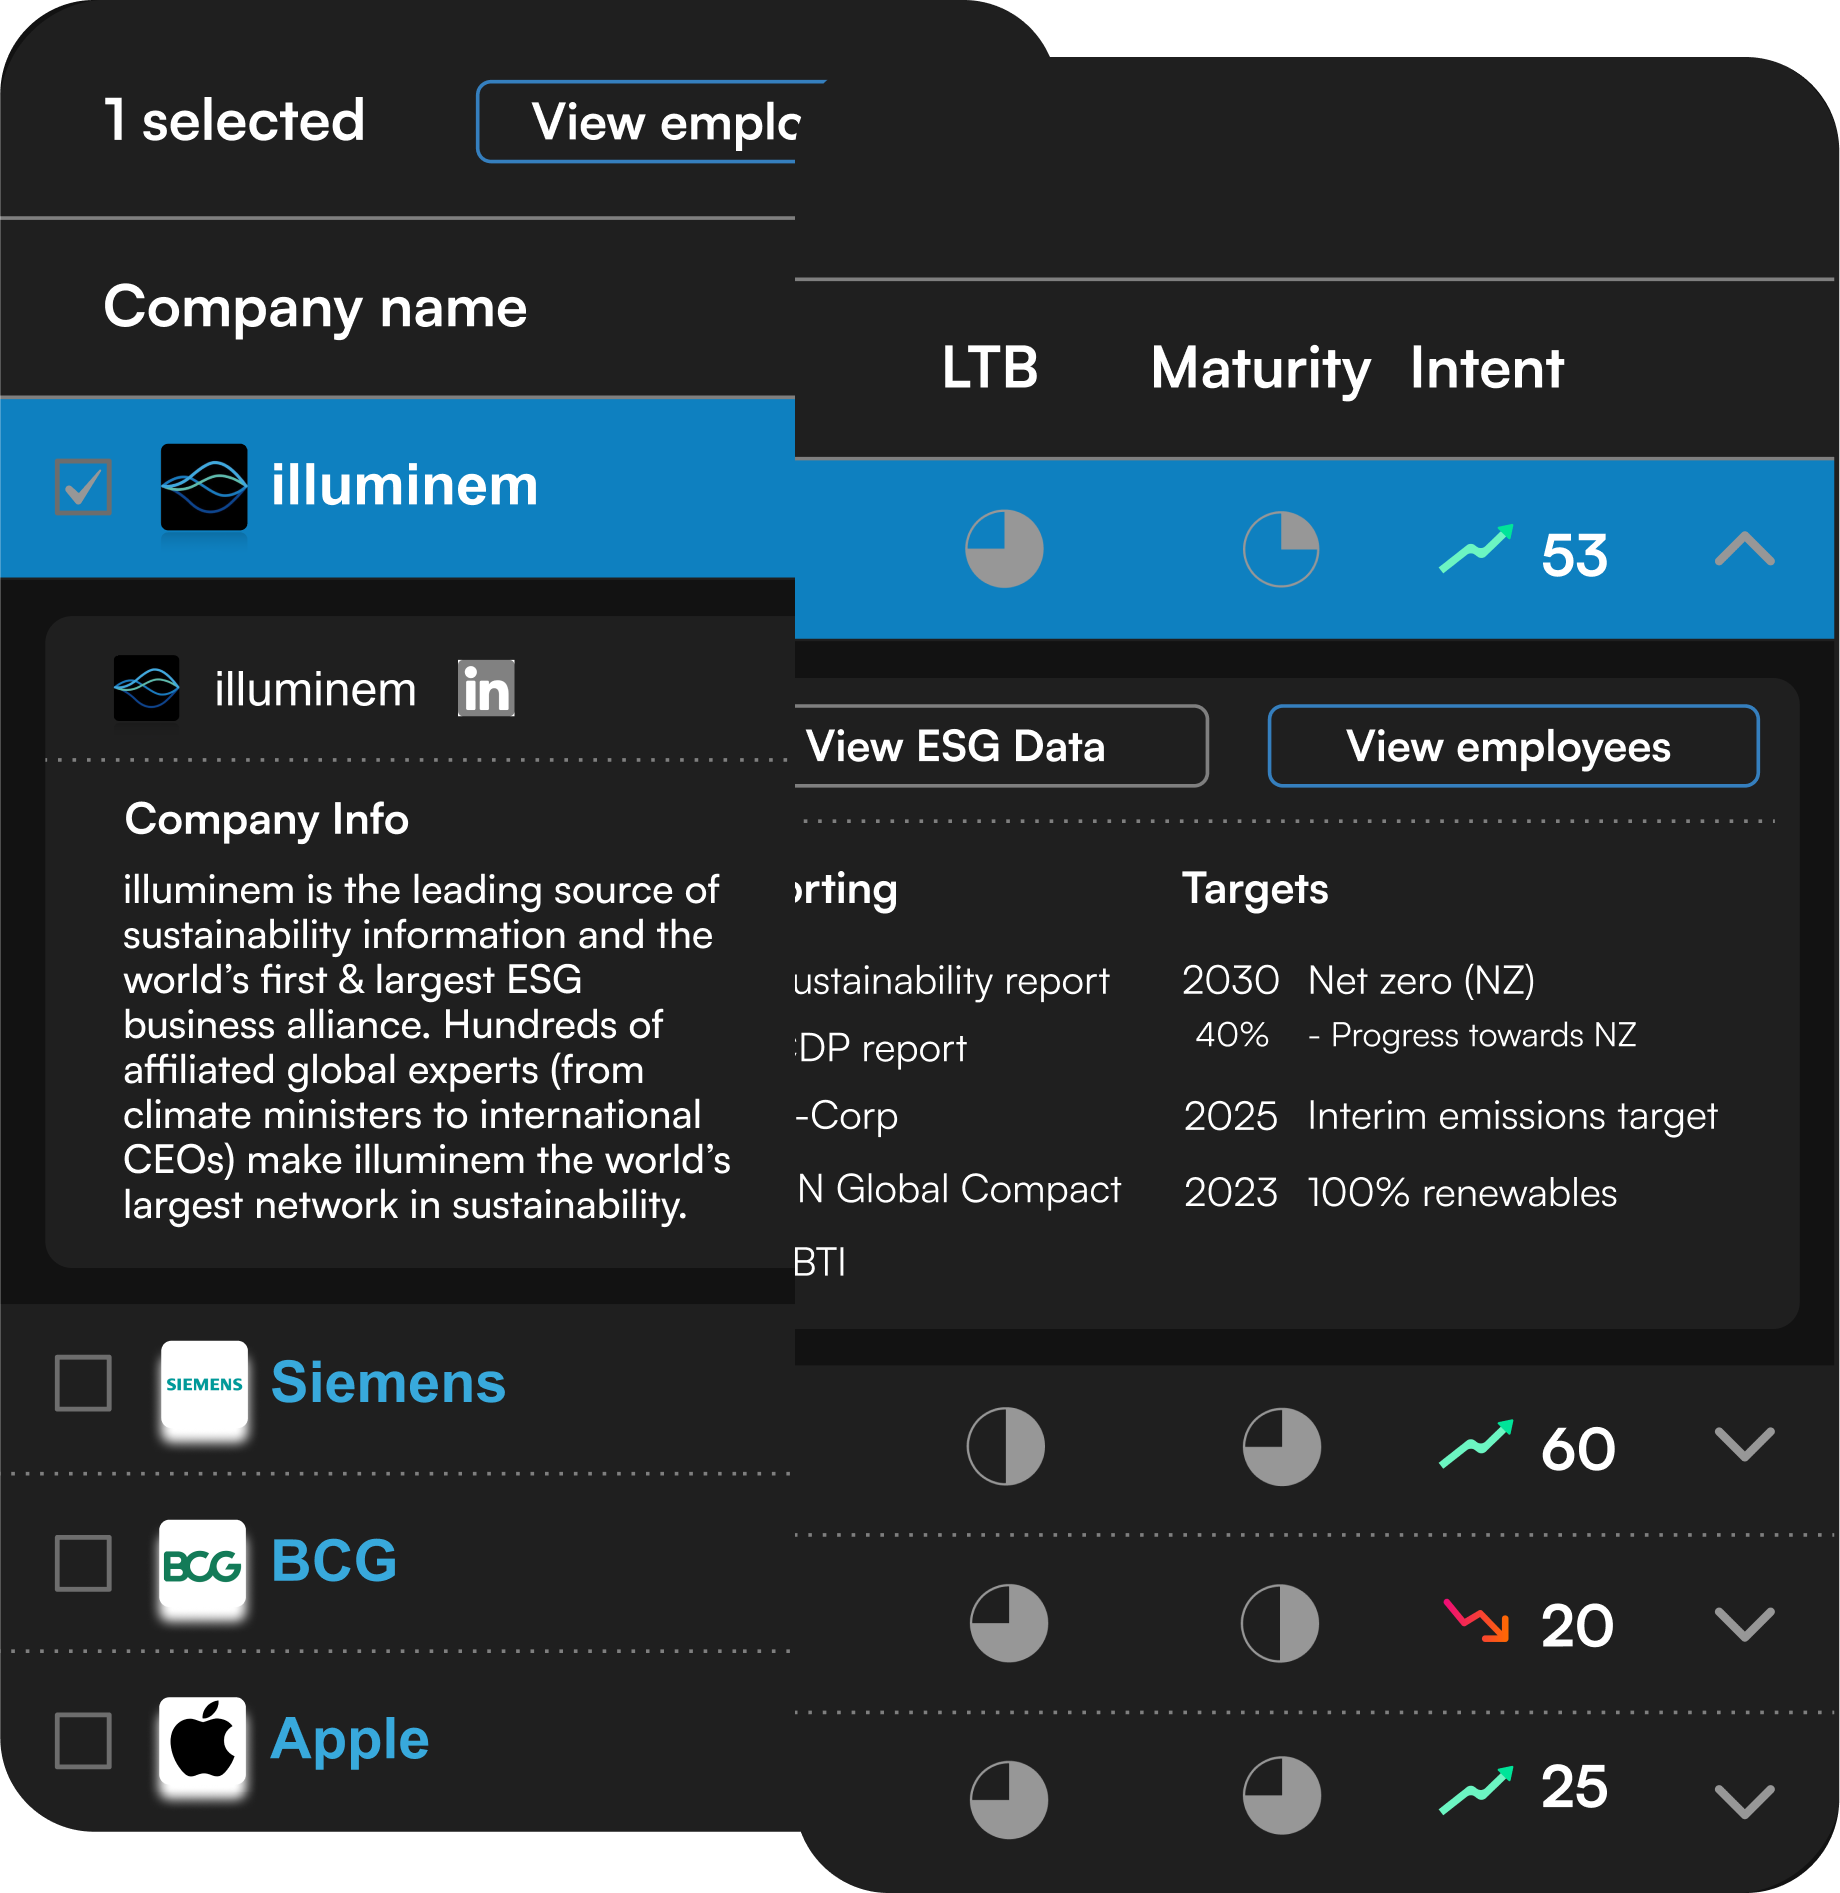Screen dimensions: 1840x1893
Task: Click 2025 Interim emissions target
Action: point(1450,1117)
